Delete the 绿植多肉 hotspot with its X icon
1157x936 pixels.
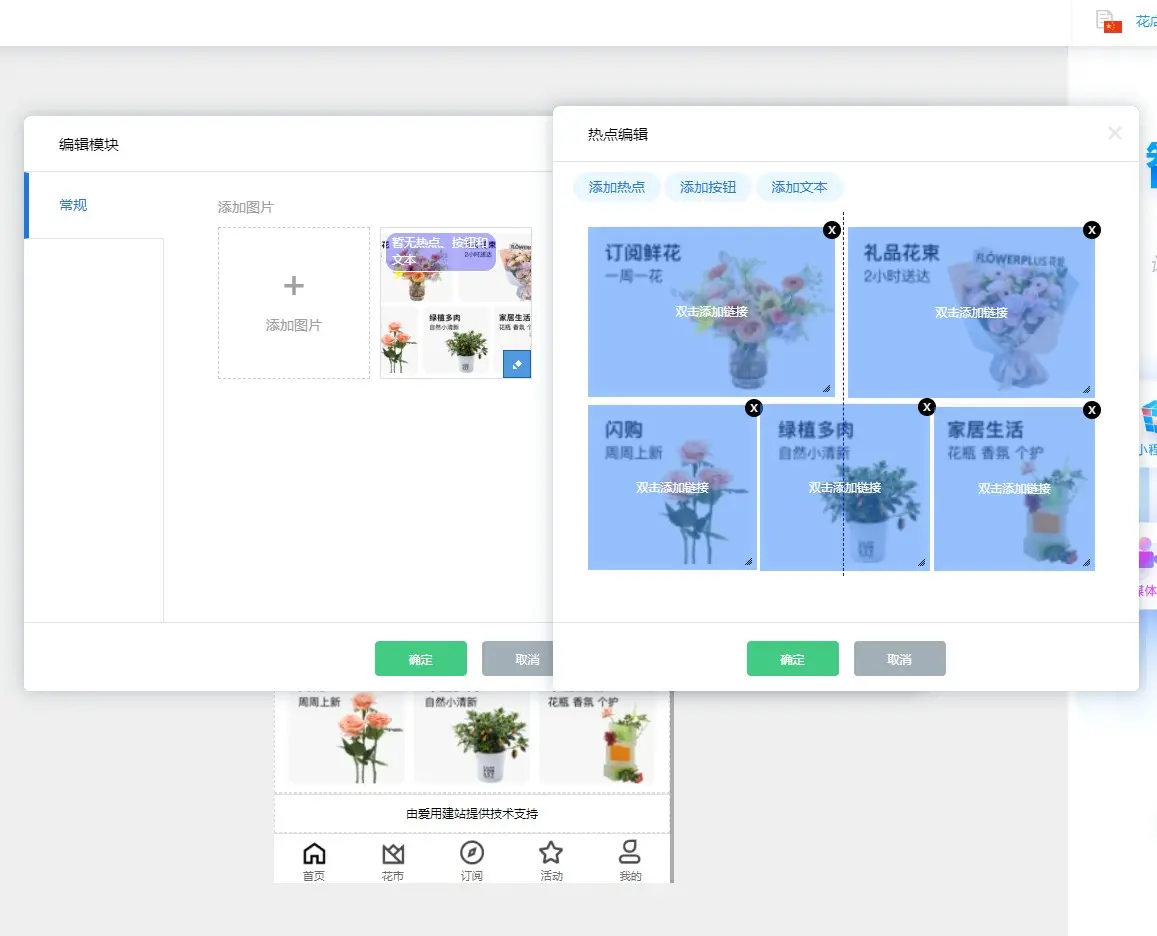point(927,407)
